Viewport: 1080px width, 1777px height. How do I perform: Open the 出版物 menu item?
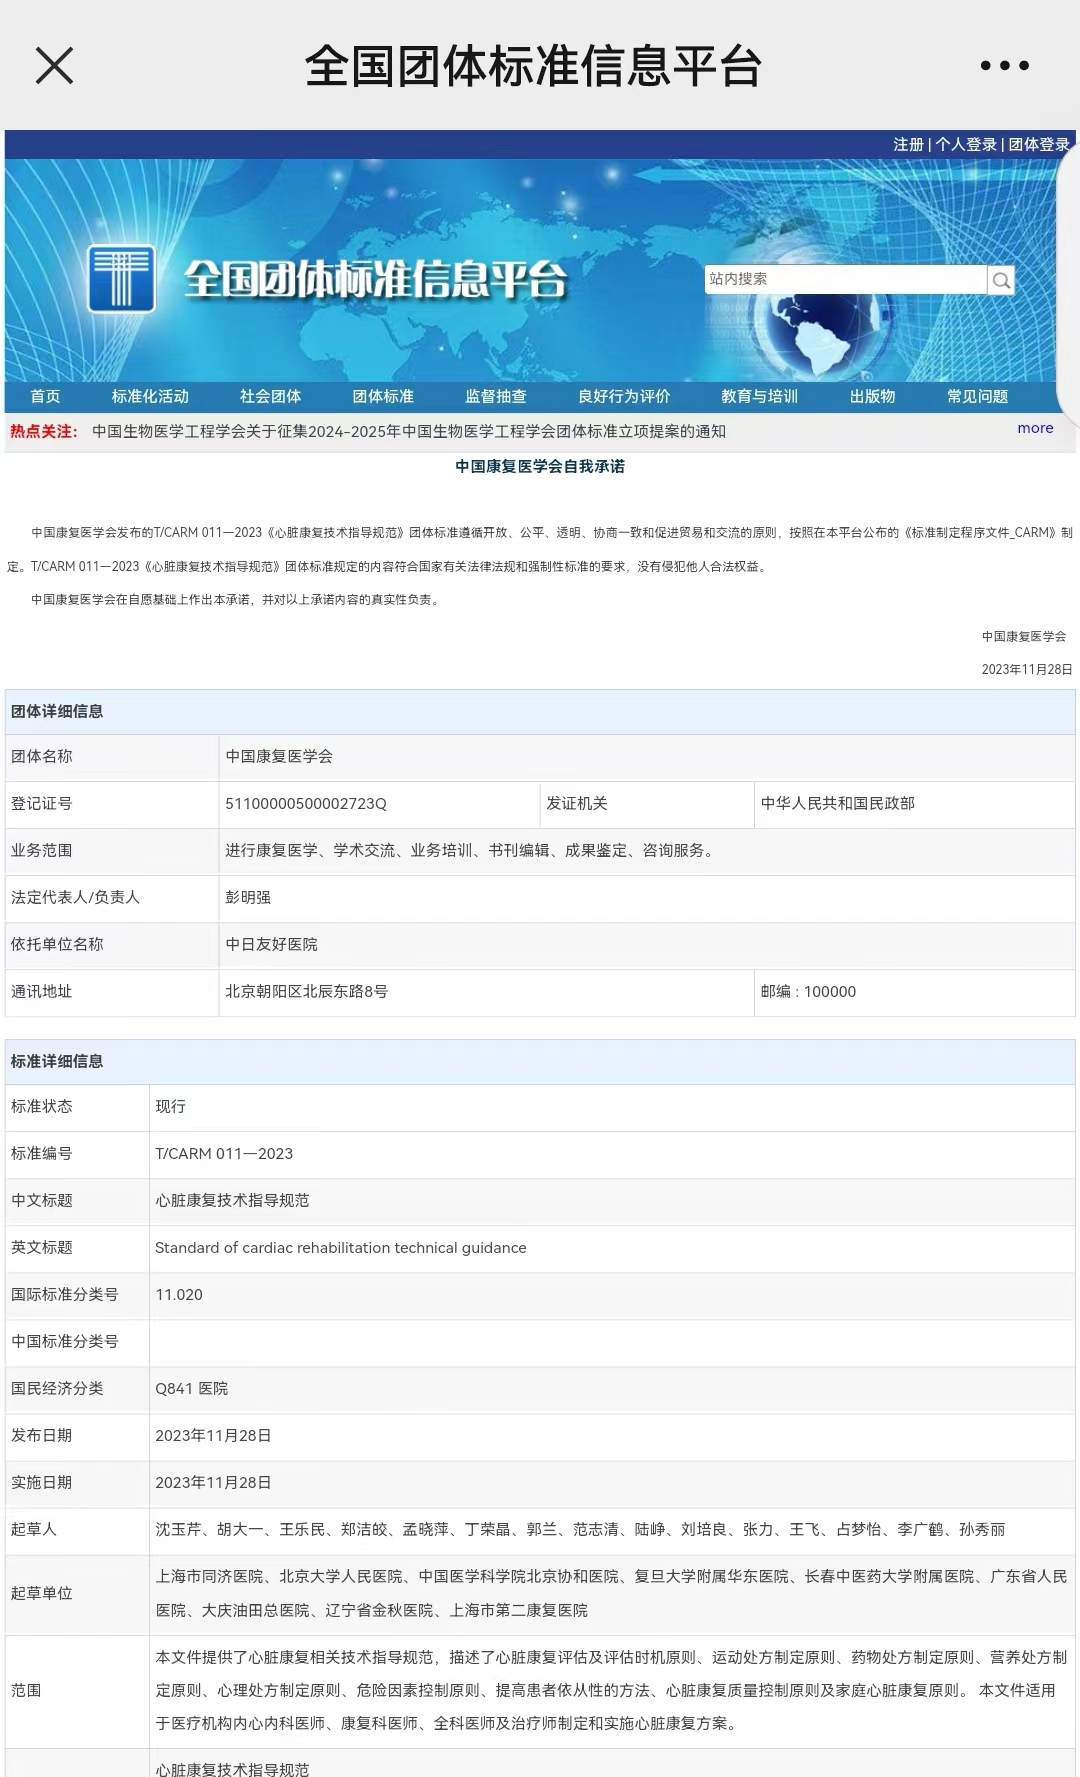click(872, 397)
